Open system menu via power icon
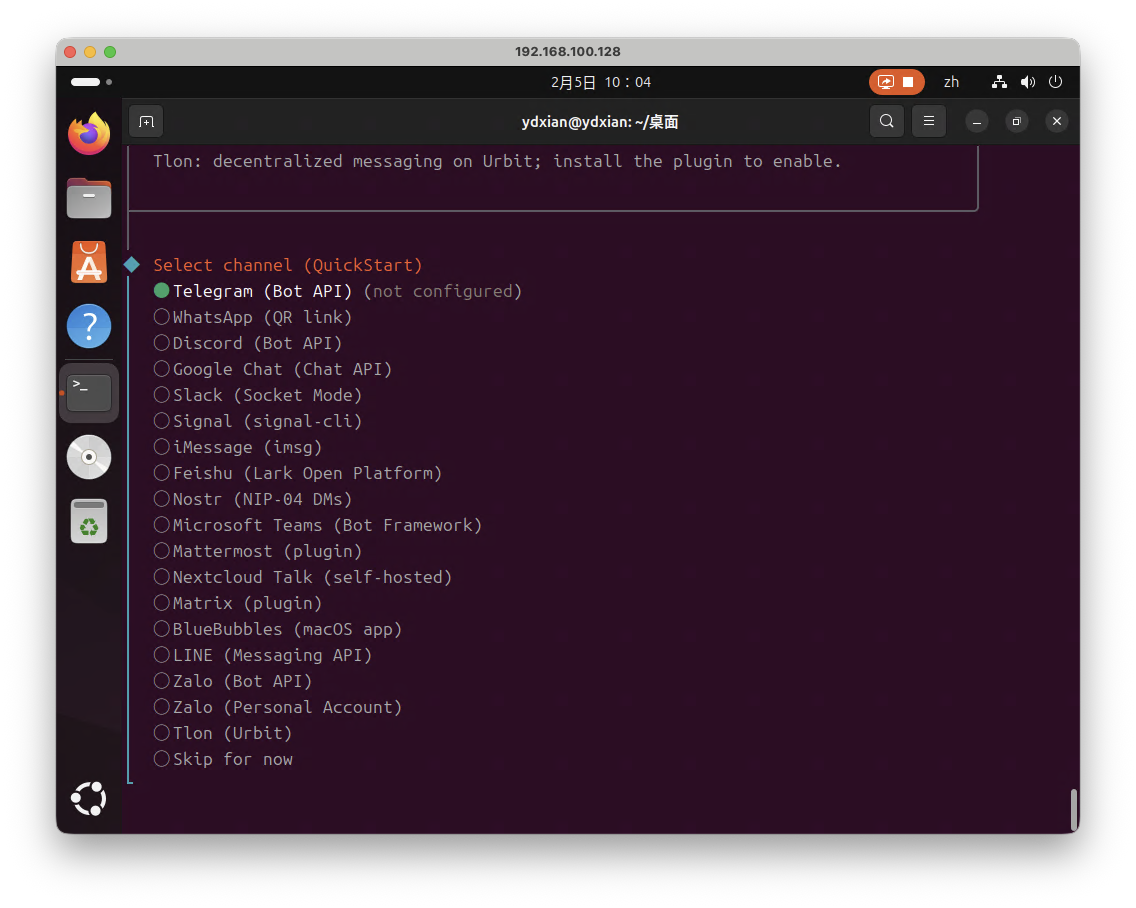 tap(1055, 82)
